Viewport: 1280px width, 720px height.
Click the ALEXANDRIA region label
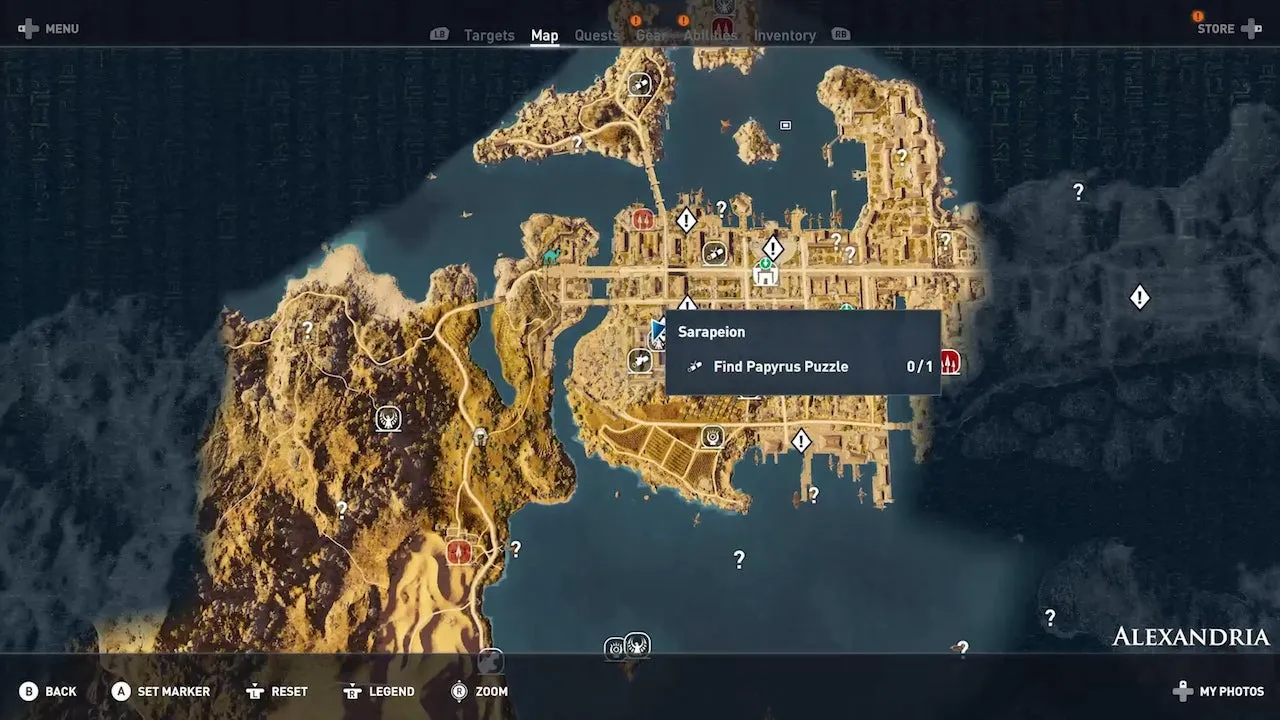1191,637
